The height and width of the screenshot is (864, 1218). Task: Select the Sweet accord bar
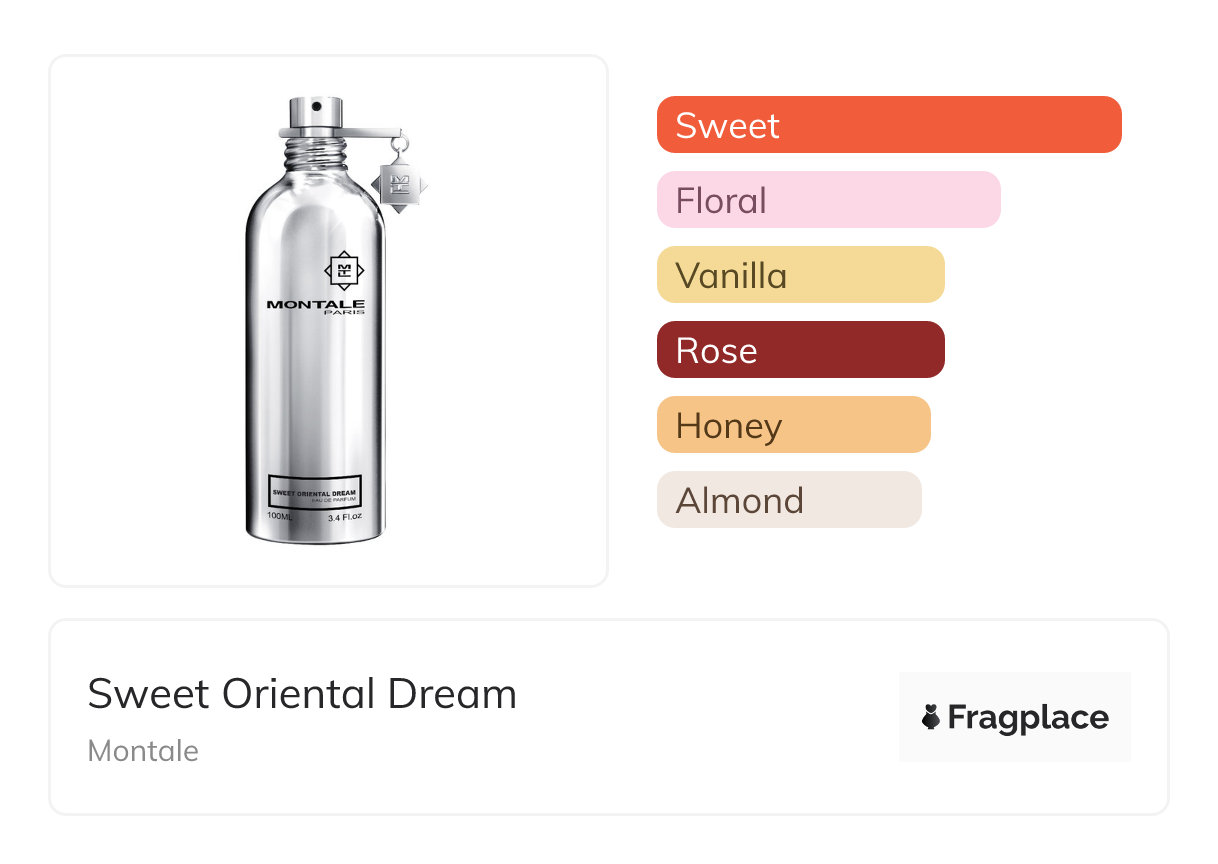click(888, 125)
